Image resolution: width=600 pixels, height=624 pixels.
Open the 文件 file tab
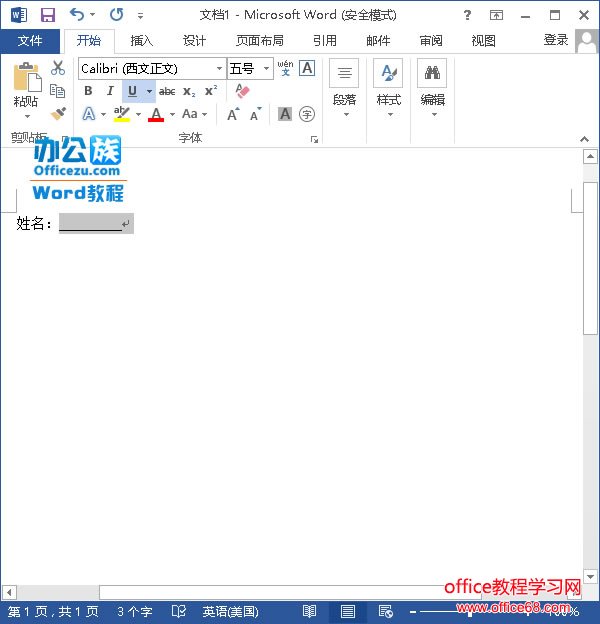click(30, 41)
